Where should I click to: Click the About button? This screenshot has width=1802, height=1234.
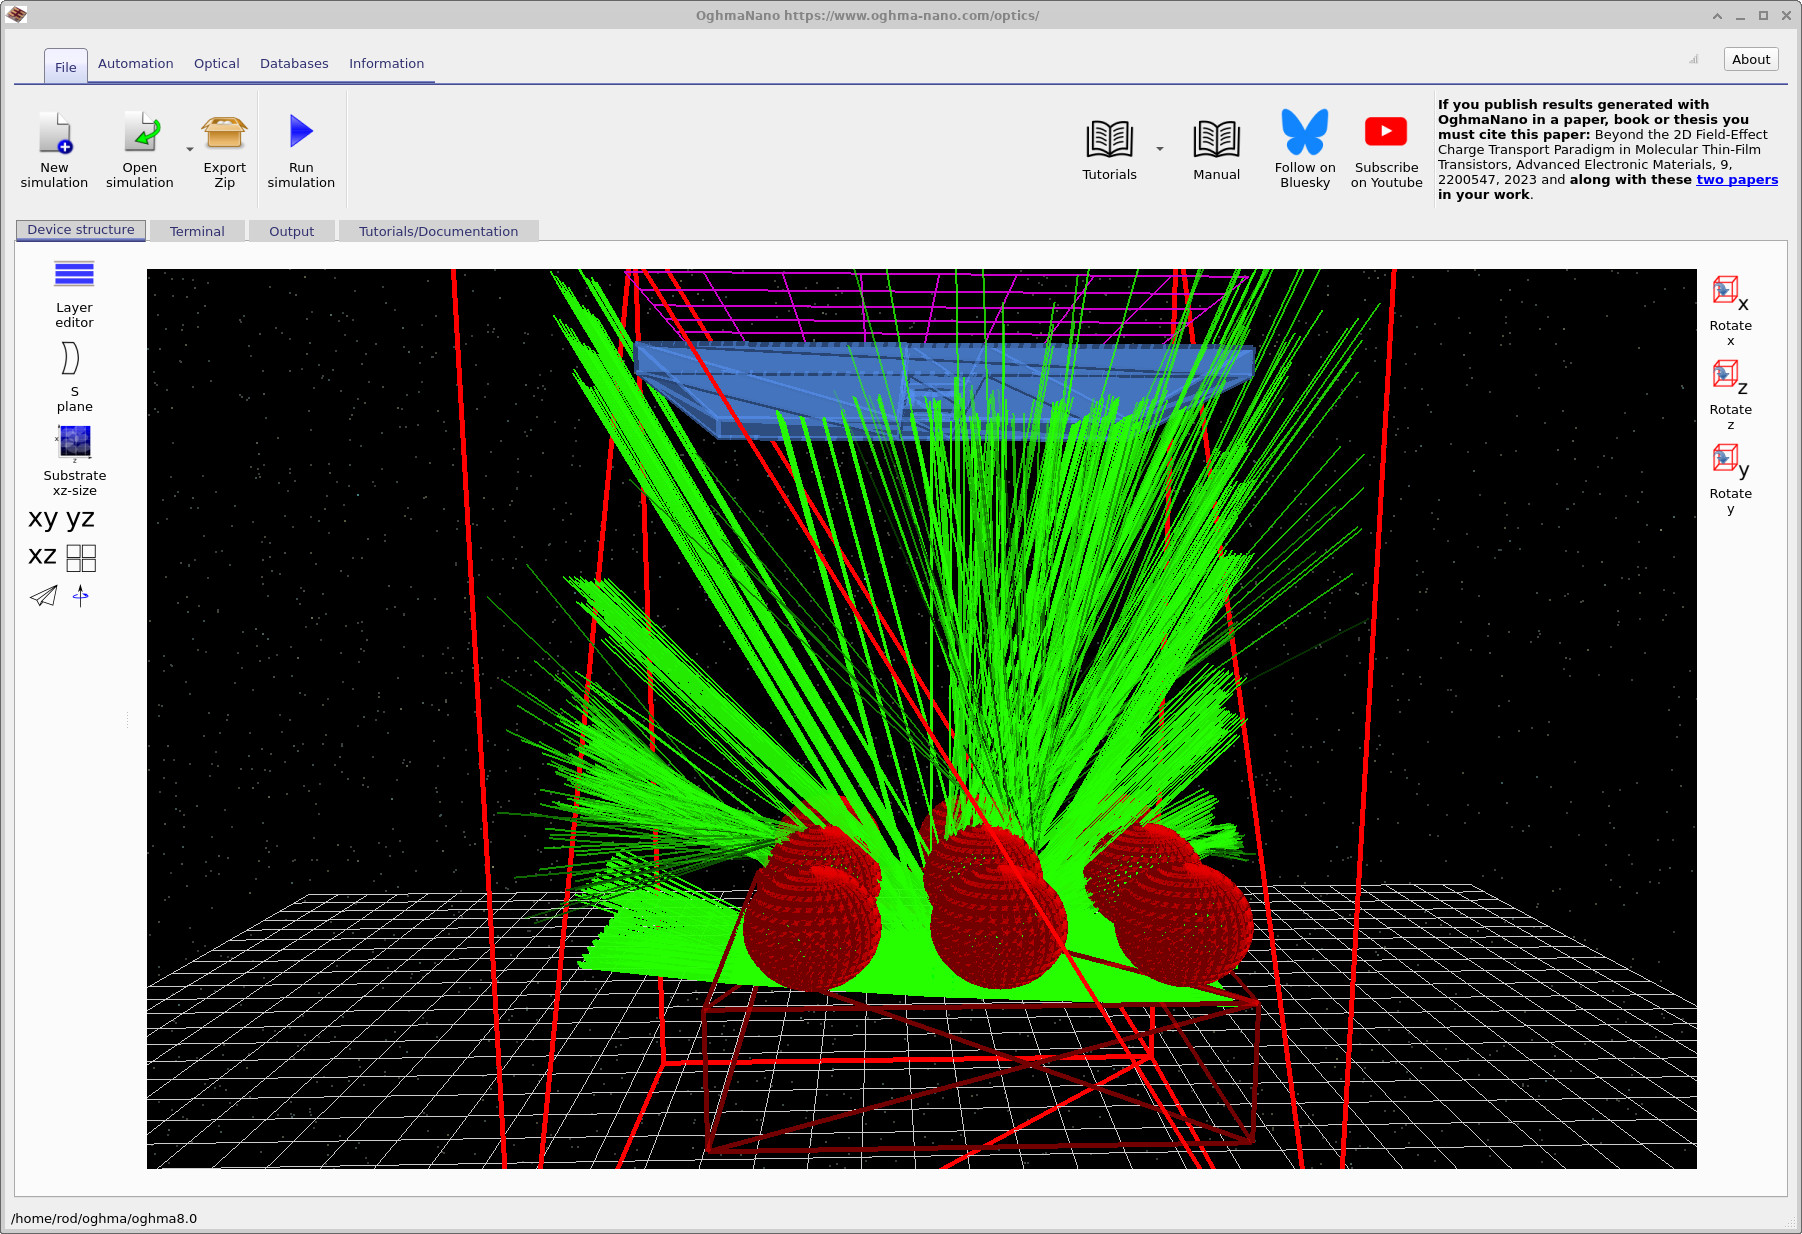pos(1750,59)
